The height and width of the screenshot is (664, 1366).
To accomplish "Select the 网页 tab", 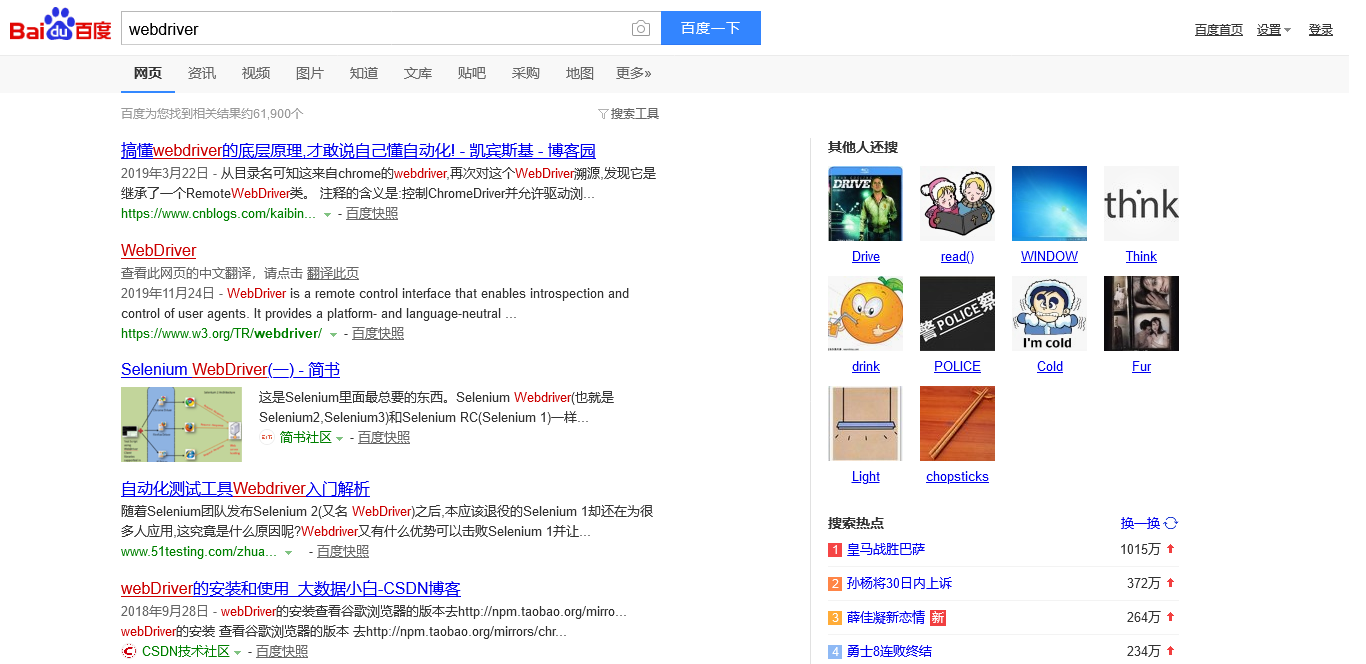I will click(x=148, y=73).
